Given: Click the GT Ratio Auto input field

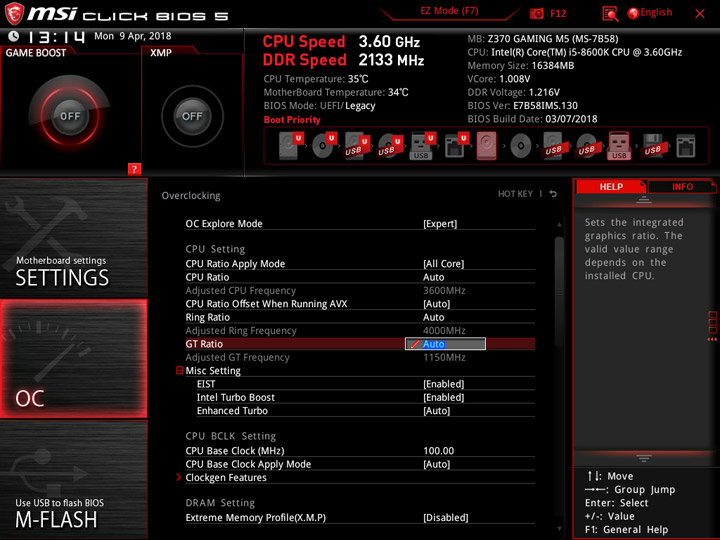Looking at the screenshot, I should [445, 343].
